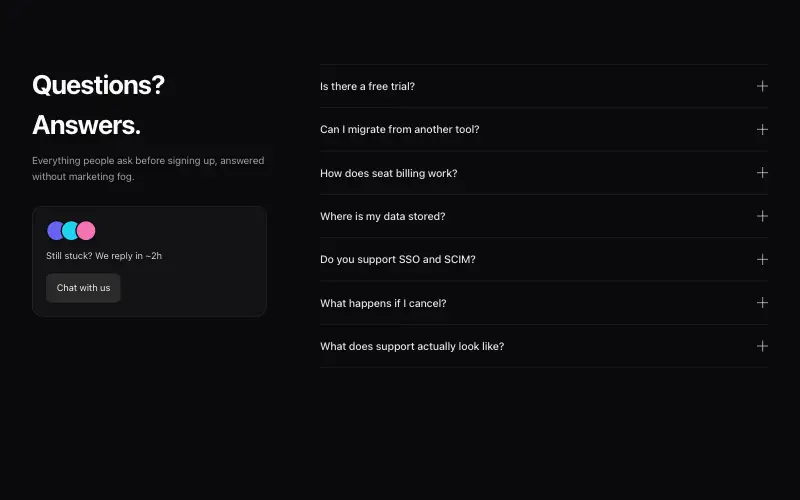
Task: Click plus icon for SSO and SCIM question
Action: coord(762,260)
